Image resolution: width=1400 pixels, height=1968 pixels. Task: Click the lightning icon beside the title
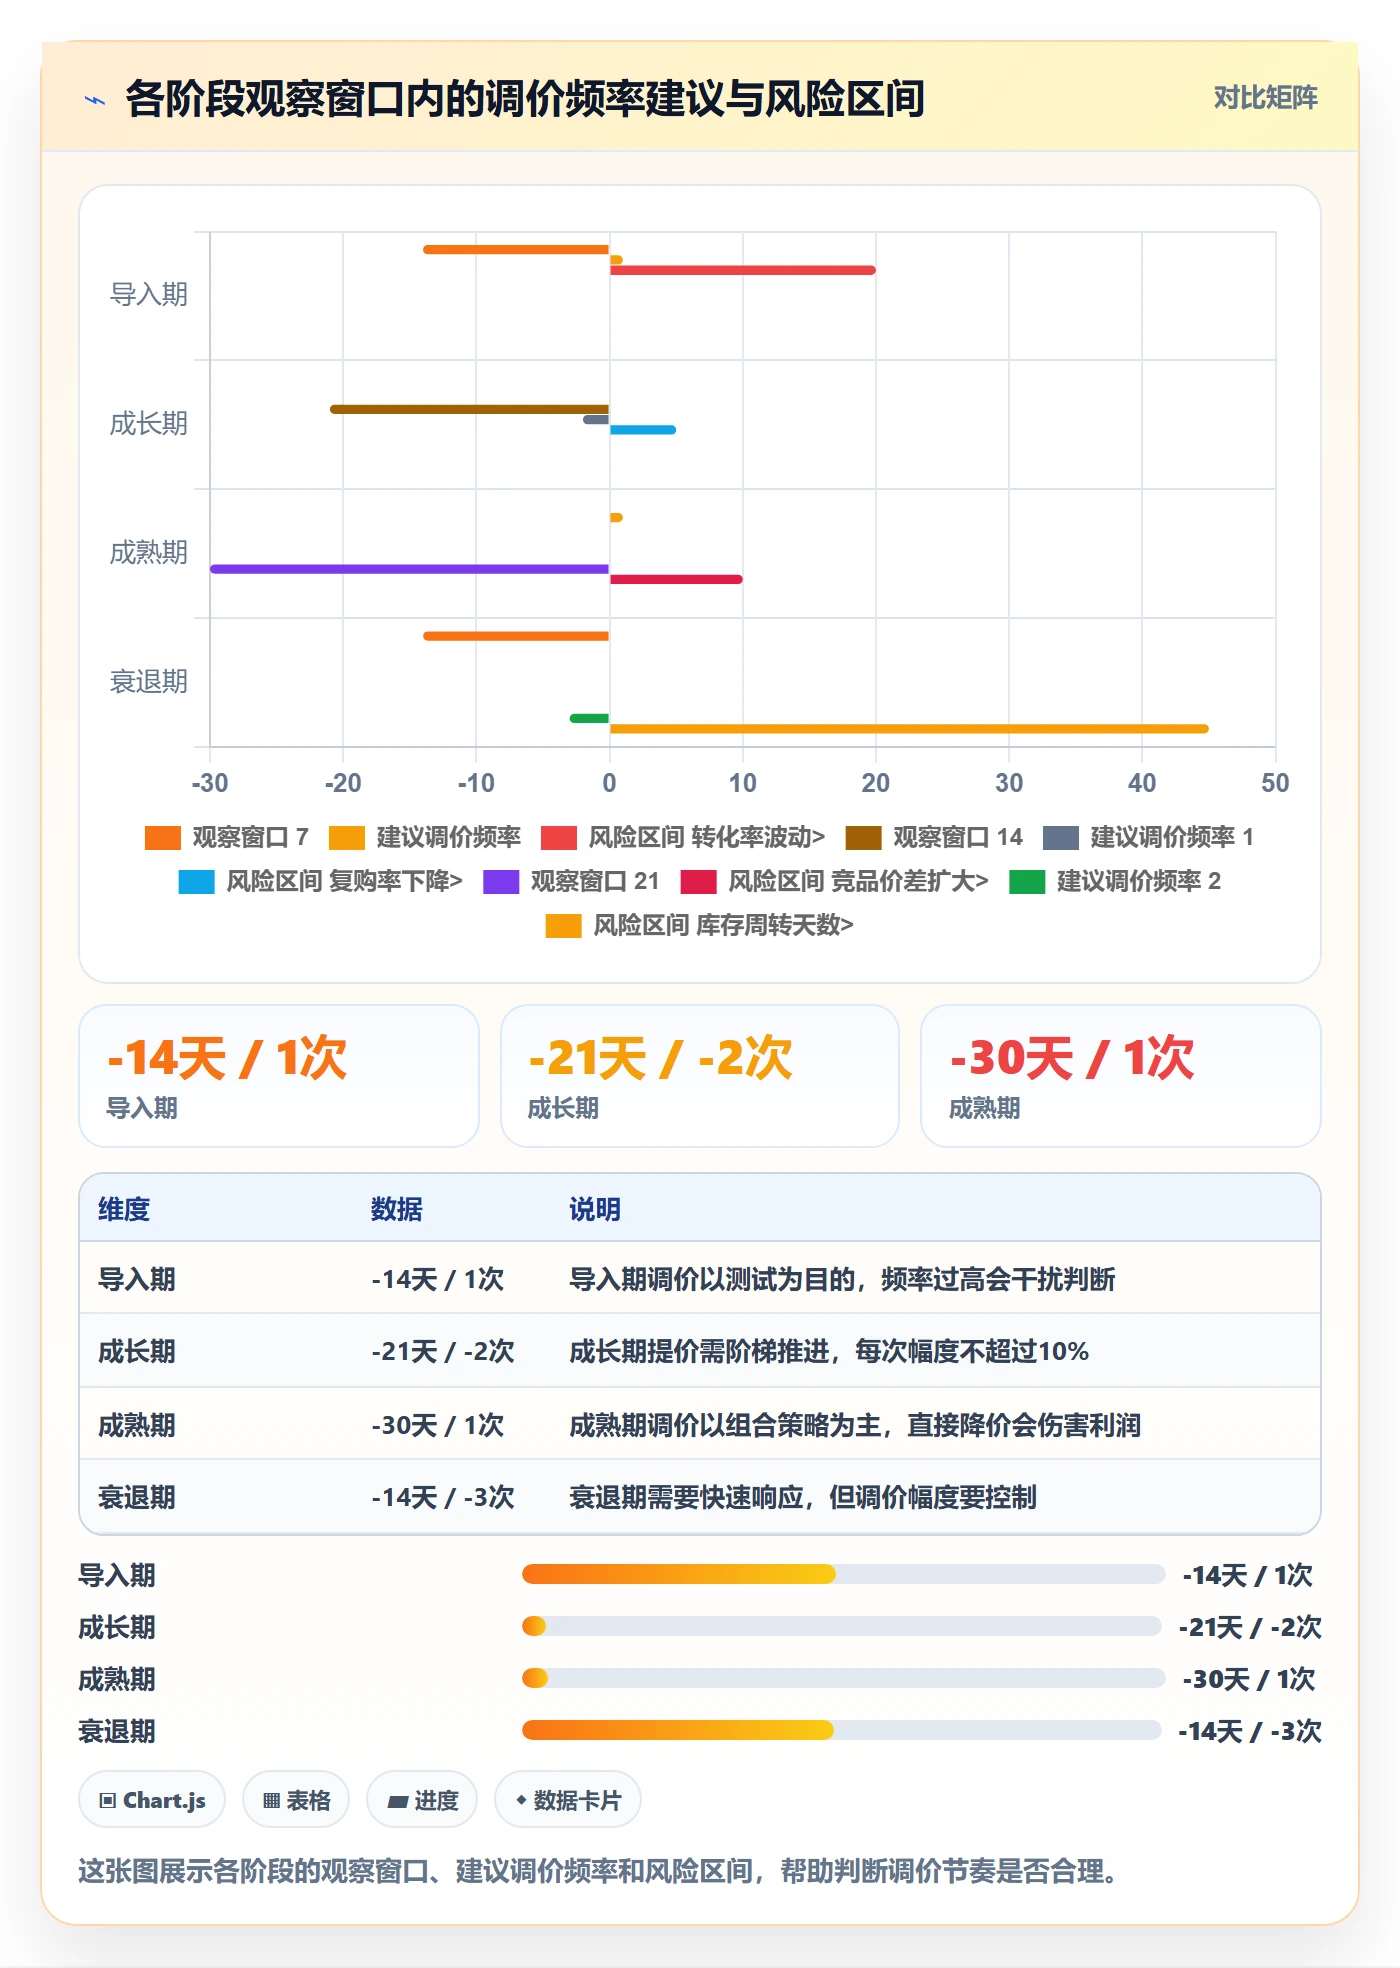[x=95, y=100]
